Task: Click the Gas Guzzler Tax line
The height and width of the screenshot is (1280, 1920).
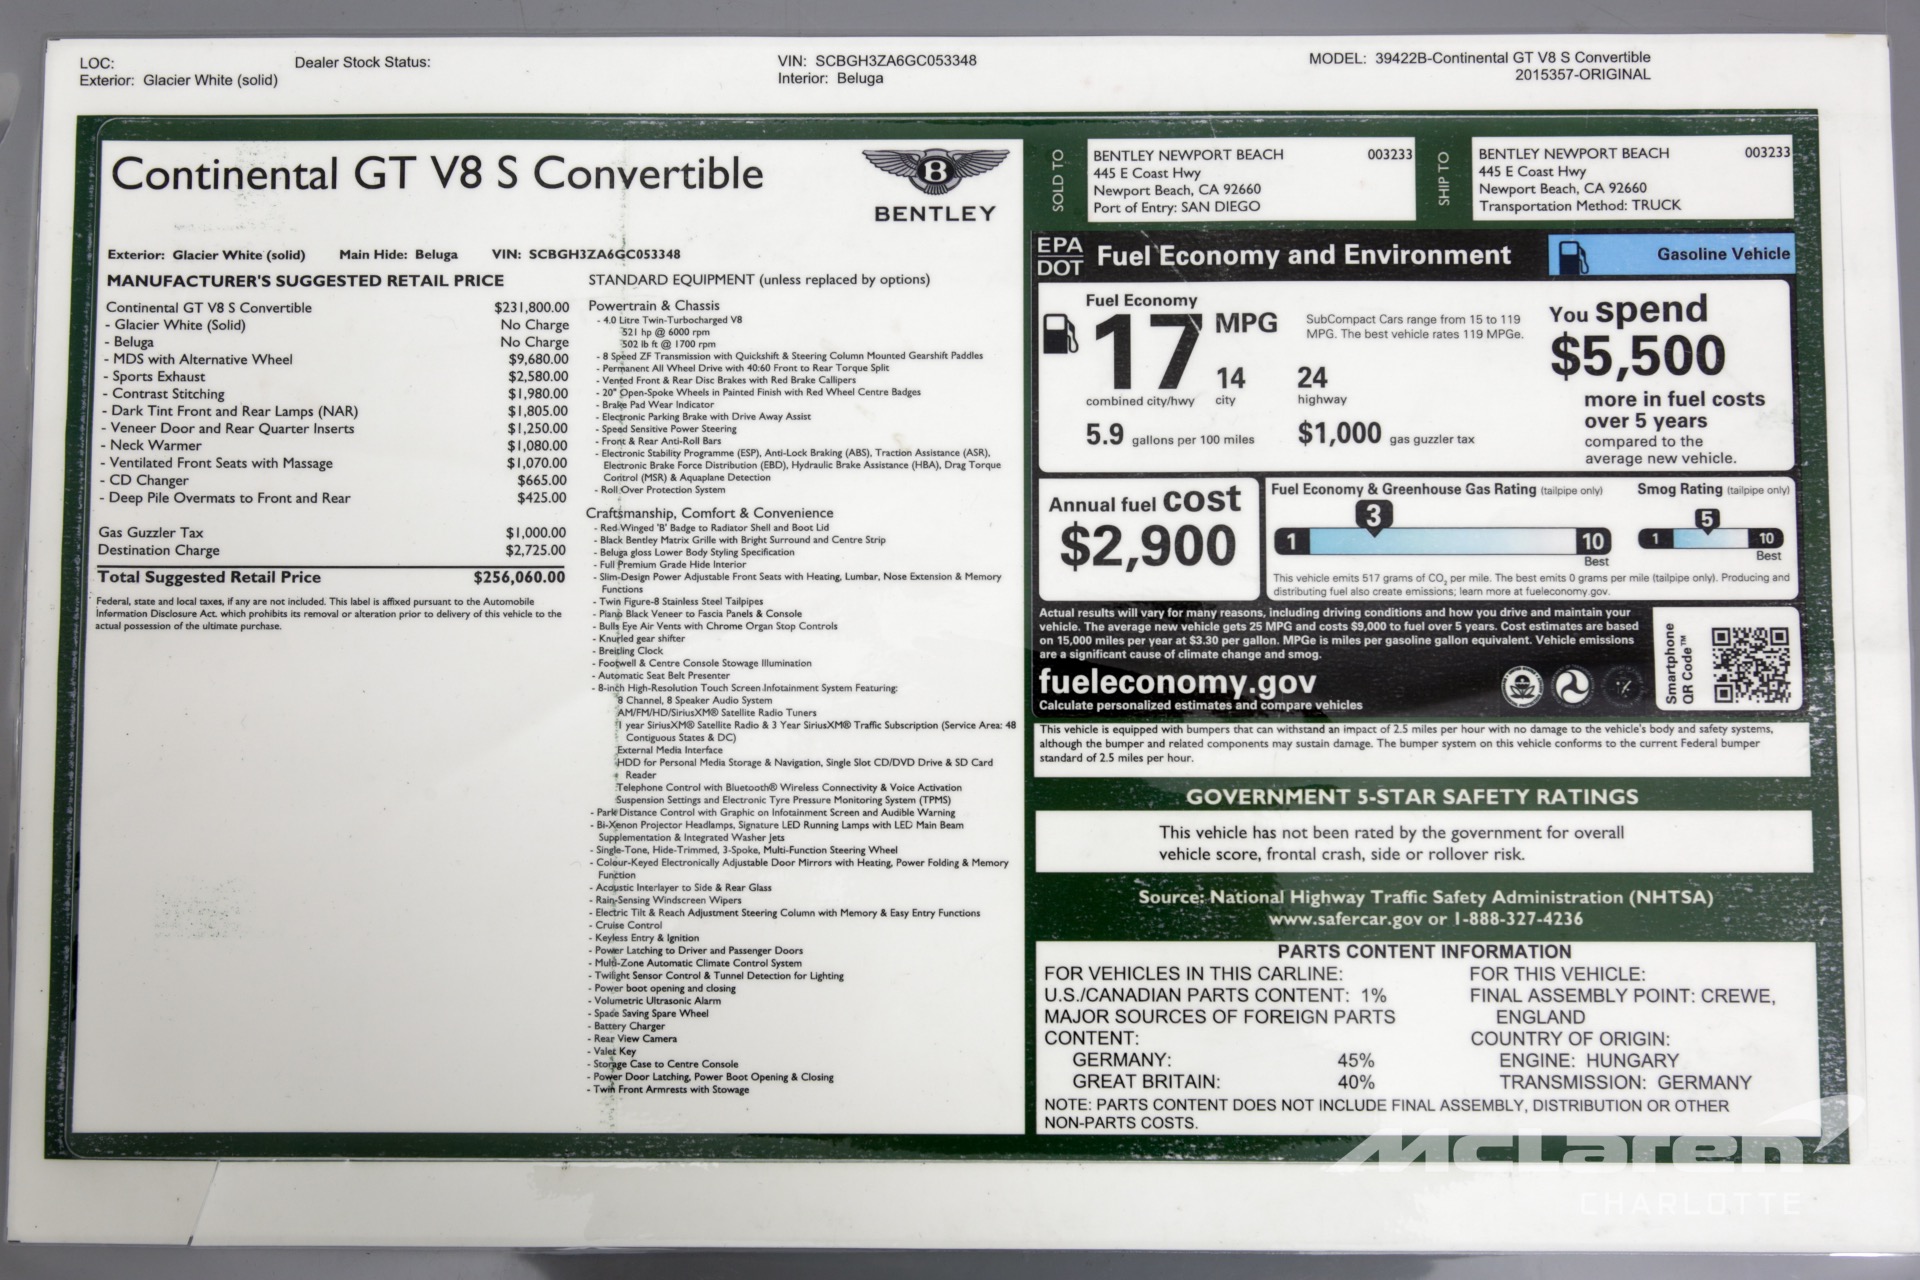Action: tap(332, 533)
